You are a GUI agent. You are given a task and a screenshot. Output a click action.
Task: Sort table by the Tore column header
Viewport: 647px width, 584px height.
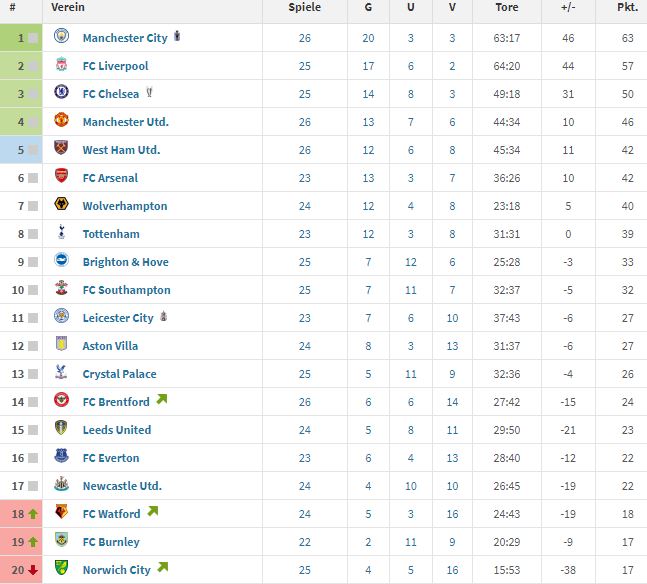click(x=507, y=7)
